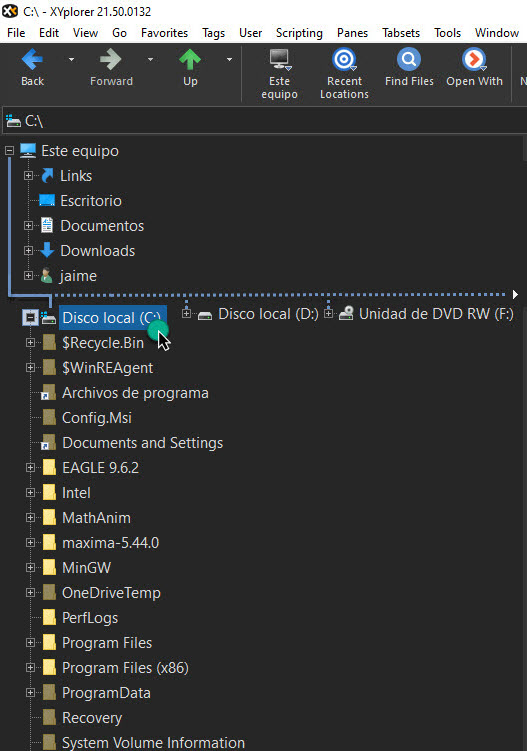Collapse the Este equipo root node
527x751 pixels.
[x=9, y=150]
